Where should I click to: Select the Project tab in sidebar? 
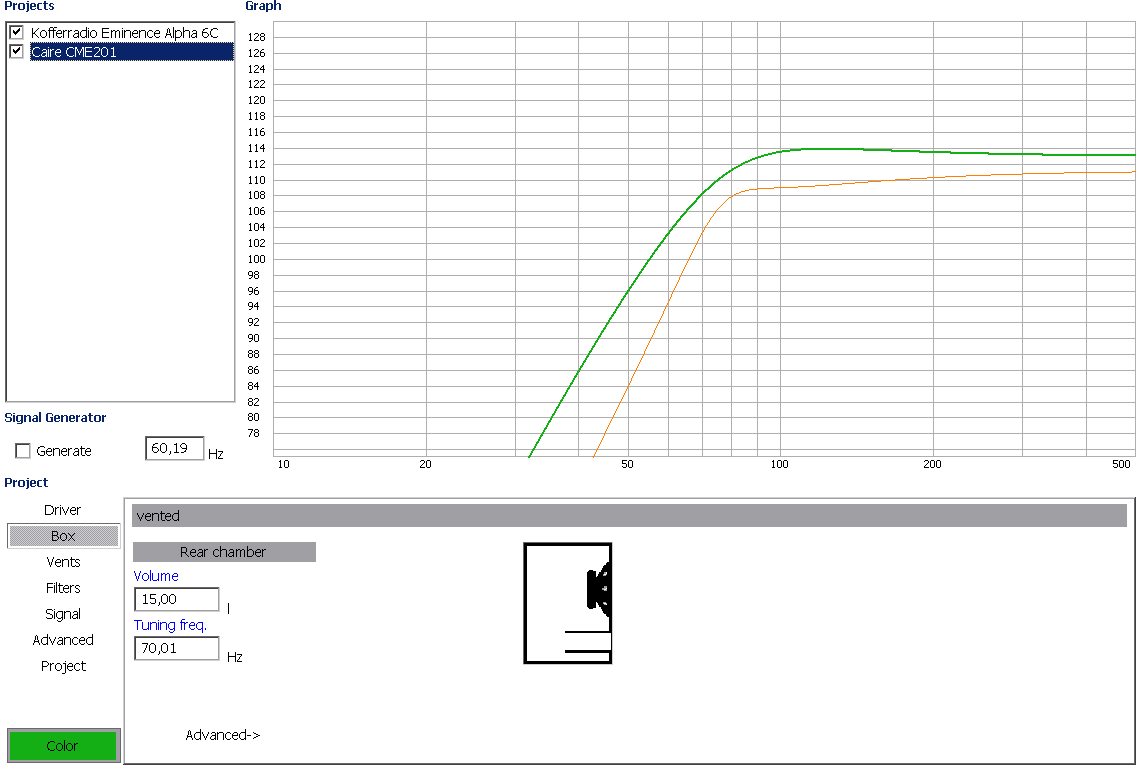point(63,666)
